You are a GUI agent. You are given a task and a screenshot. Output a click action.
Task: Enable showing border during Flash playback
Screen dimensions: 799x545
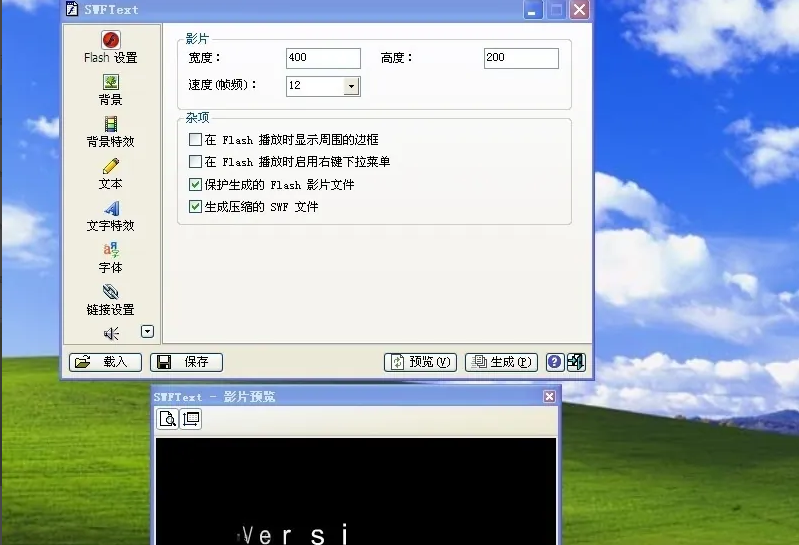coord(195,140)
